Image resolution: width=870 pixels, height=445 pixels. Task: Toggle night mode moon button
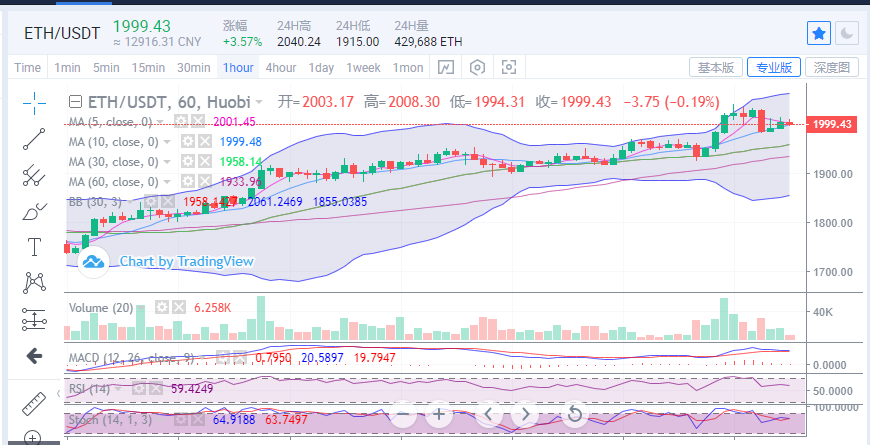point(847,34)
